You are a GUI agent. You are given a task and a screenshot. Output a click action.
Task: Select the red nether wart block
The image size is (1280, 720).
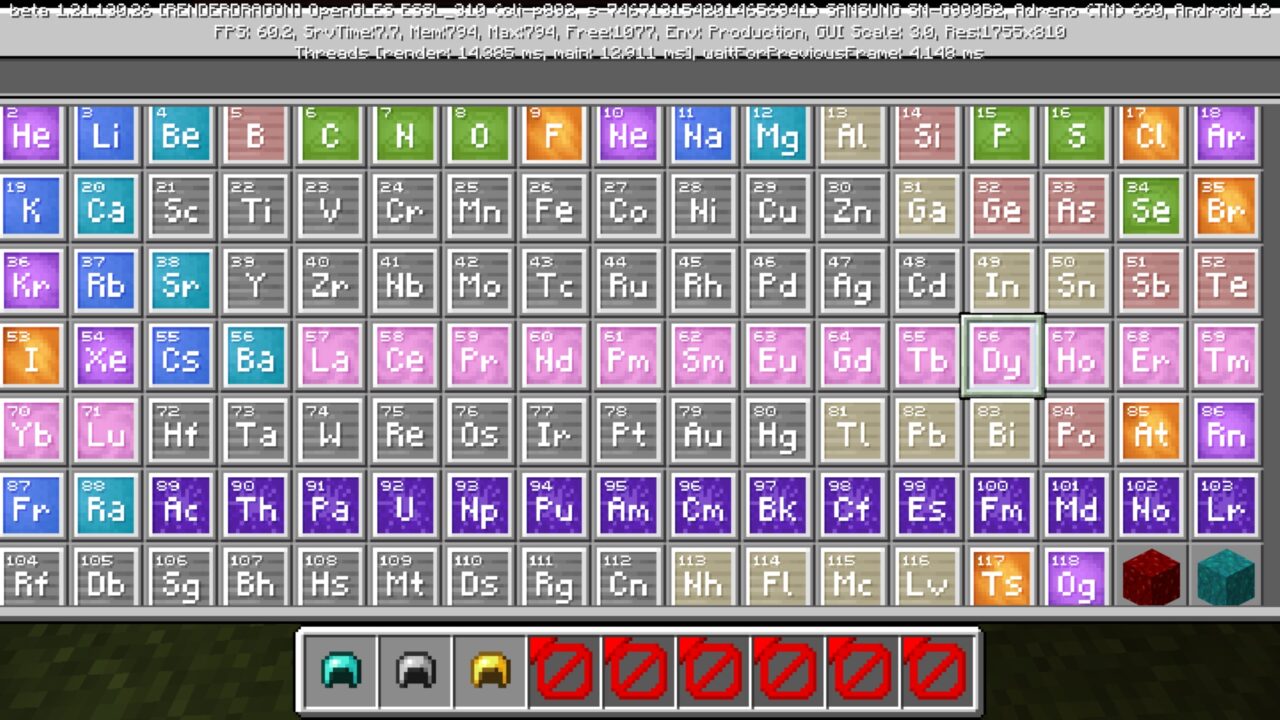pos(1150,580)
